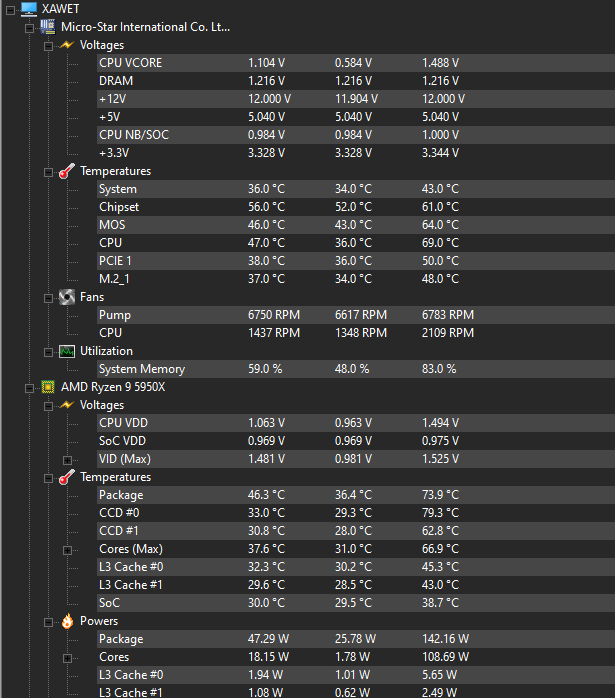Click the 142.16 W Package max power
615x698 pixels.
(x=445, y=639)
